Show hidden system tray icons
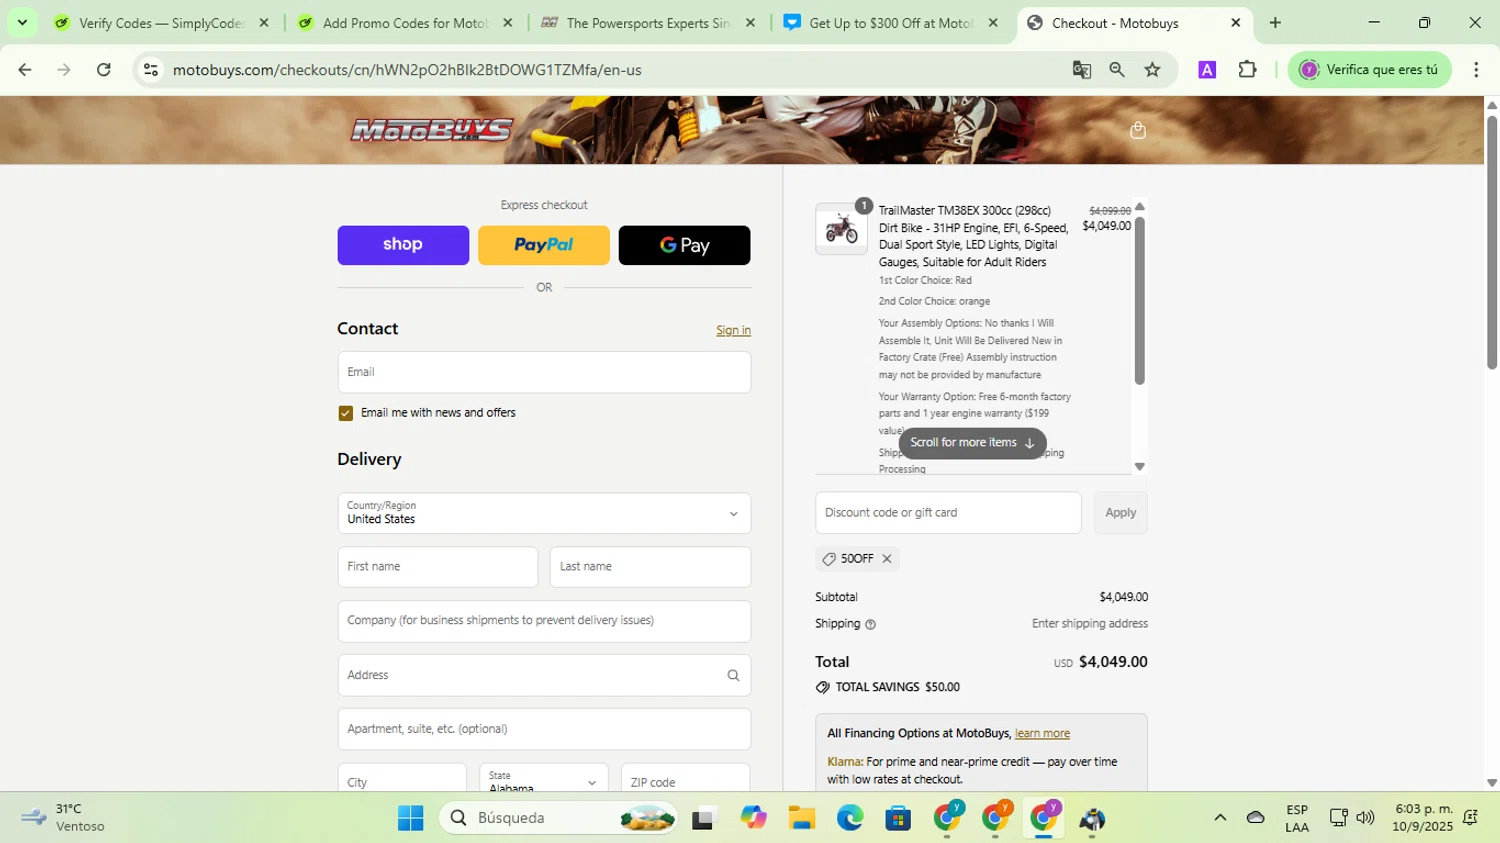The height and width of the screenshot is (843, 1500). (x=1220, y=818)
